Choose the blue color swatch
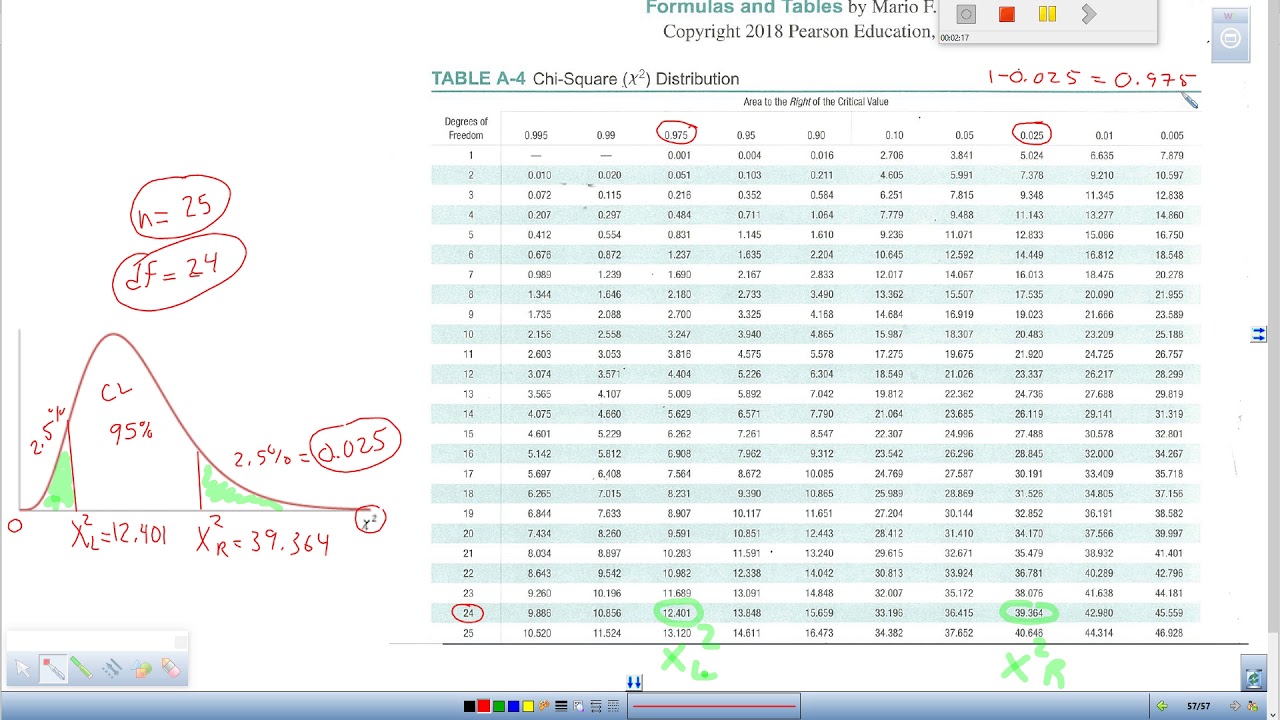1280x720 pixels. (513, 706)
